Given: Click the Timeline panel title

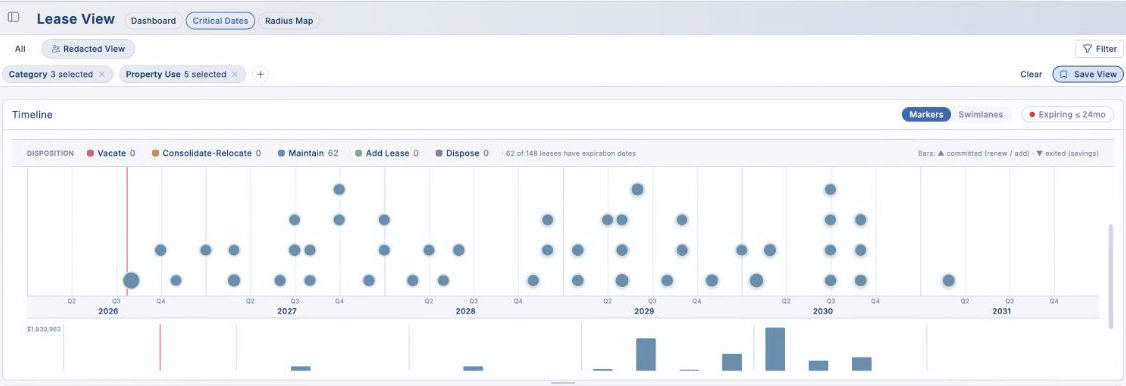Looking at the screenshot, I should point(32,115).
